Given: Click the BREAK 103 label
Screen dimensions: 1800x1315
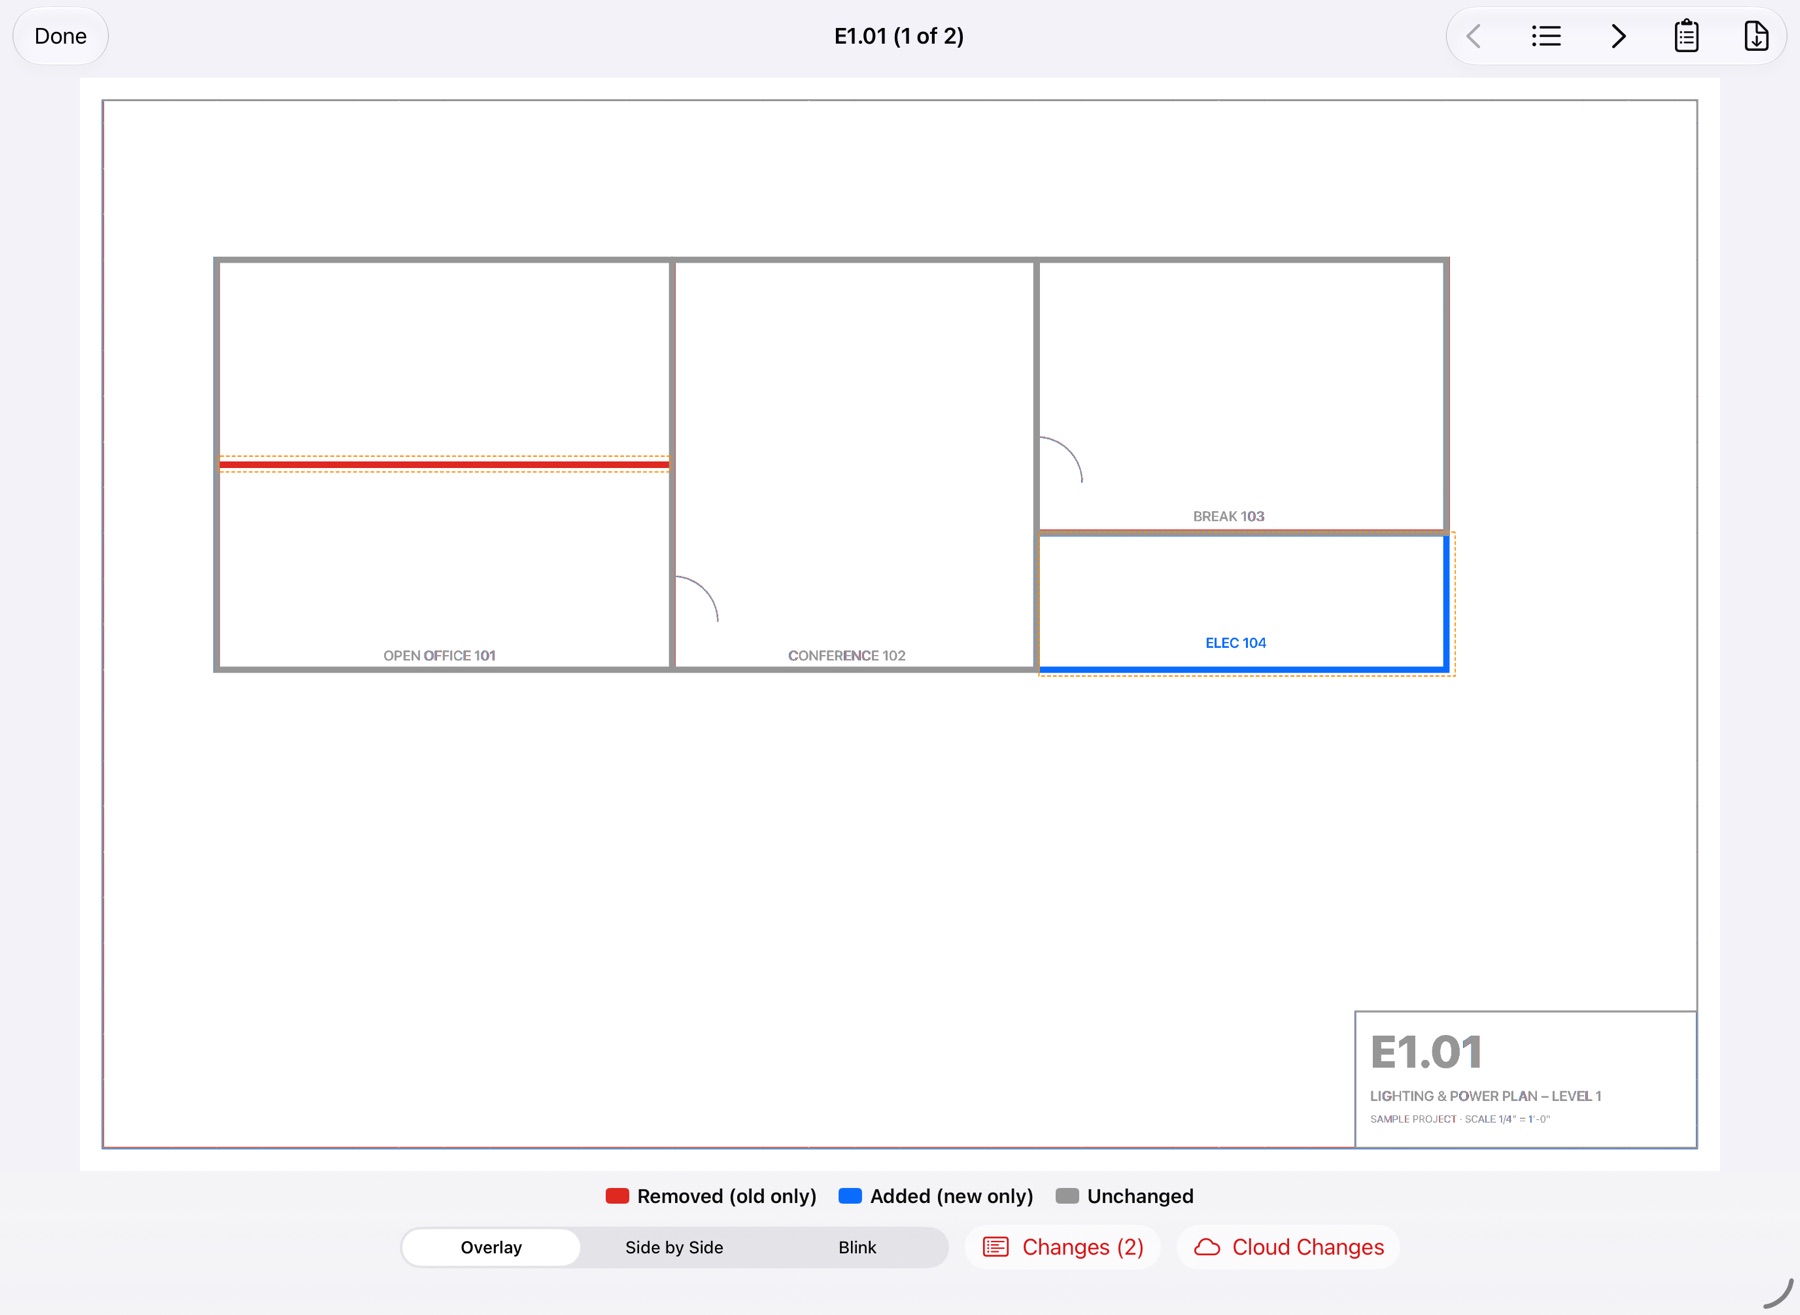Looking at the screenshot, I should [x=1228, y=516].
